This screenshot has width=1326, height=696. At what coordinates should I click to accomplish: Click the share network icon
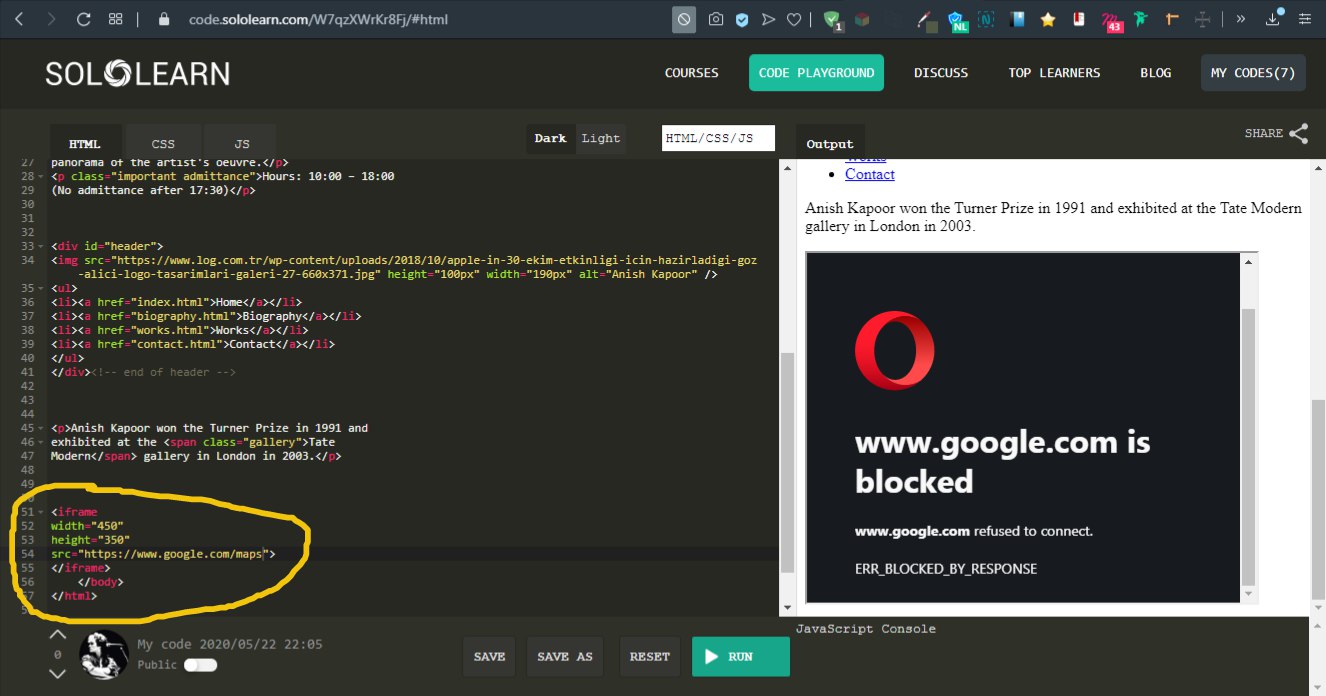click(x=1298, y=133)
